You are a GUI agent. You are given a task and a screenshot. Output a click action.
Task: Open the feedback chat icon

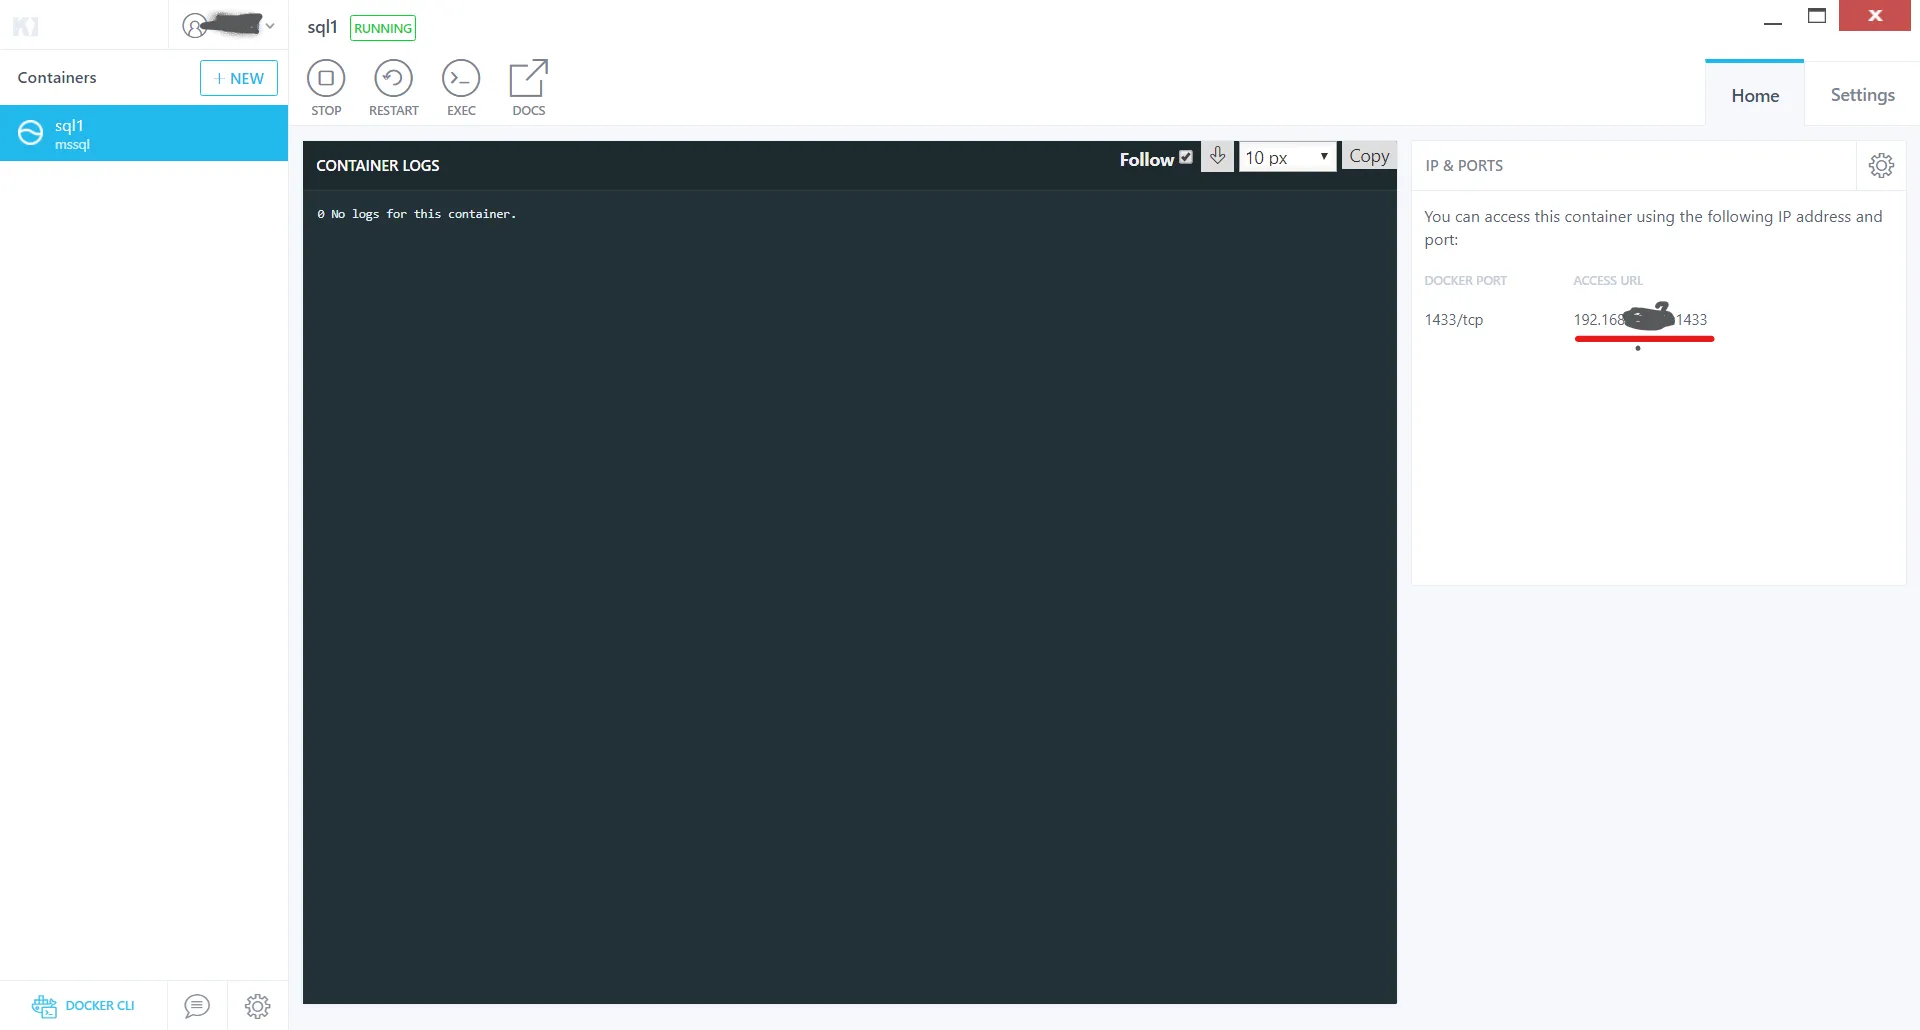tap(197, 1006)
